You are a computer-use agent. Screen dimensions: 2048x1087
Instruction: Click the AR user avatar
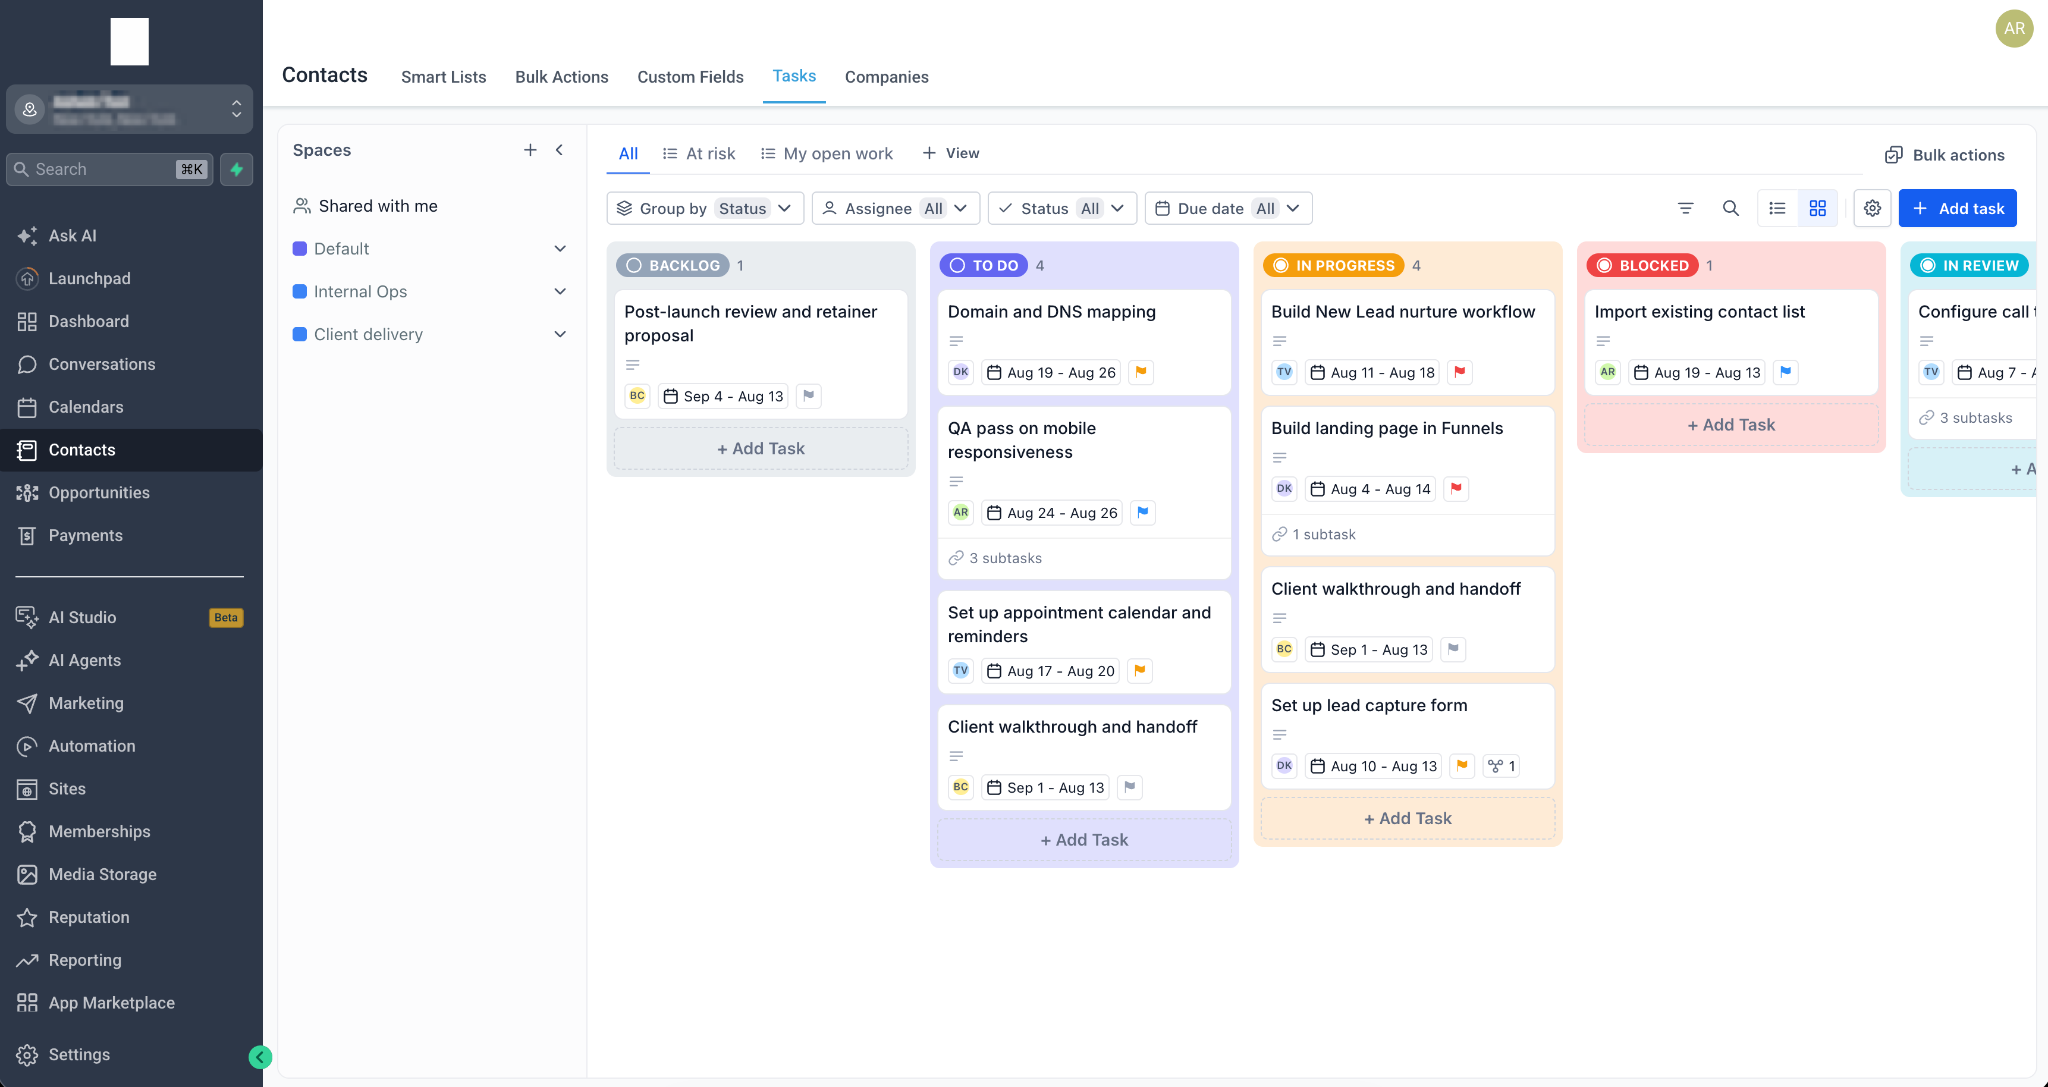[x=2014, y=28]
